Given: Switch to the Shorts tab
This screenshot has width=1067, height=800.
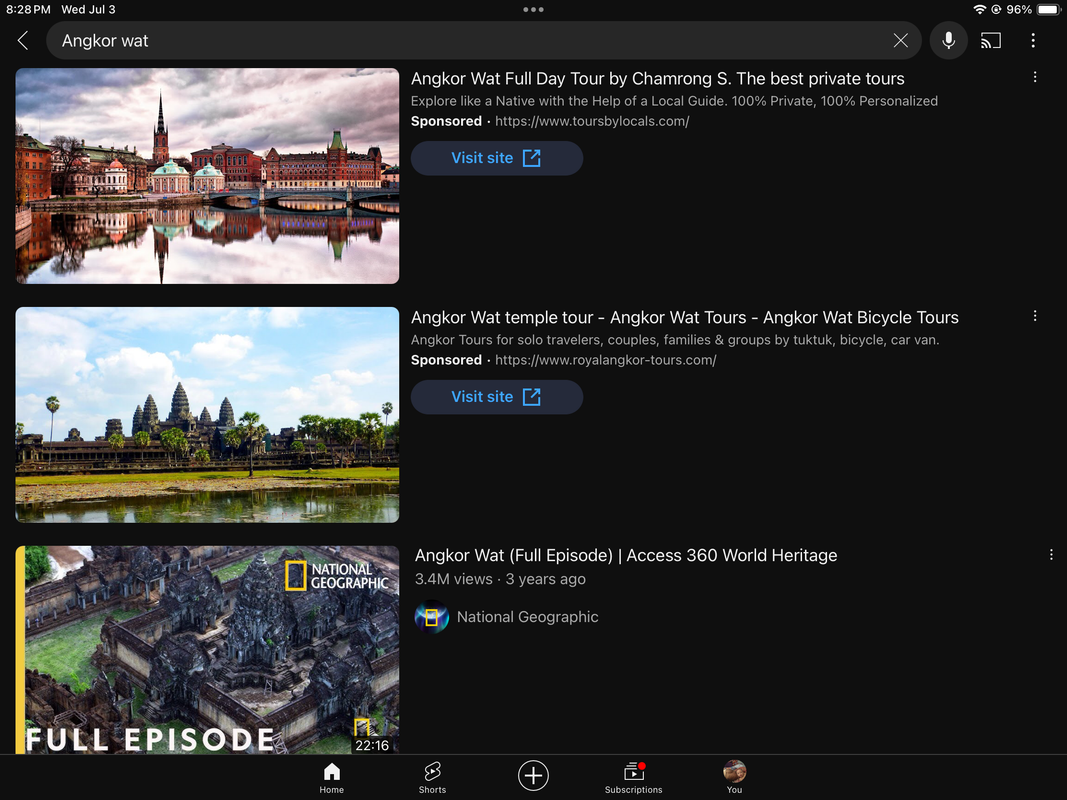Looking at the screenshot, I should pyautogui.click(x=432, y=778).
